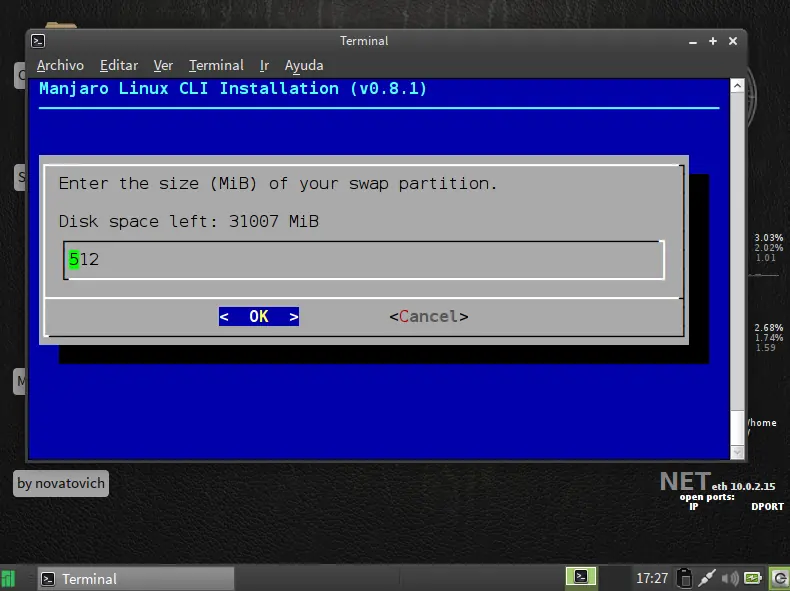Viewport: 790px width, 591px height.
Task: Open the Ayuda menu
Action: (x=304, y=65)
